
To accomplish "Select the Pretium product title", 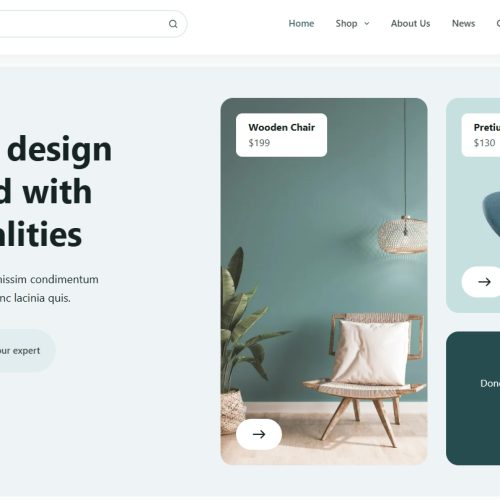I will tap(487, 127).
